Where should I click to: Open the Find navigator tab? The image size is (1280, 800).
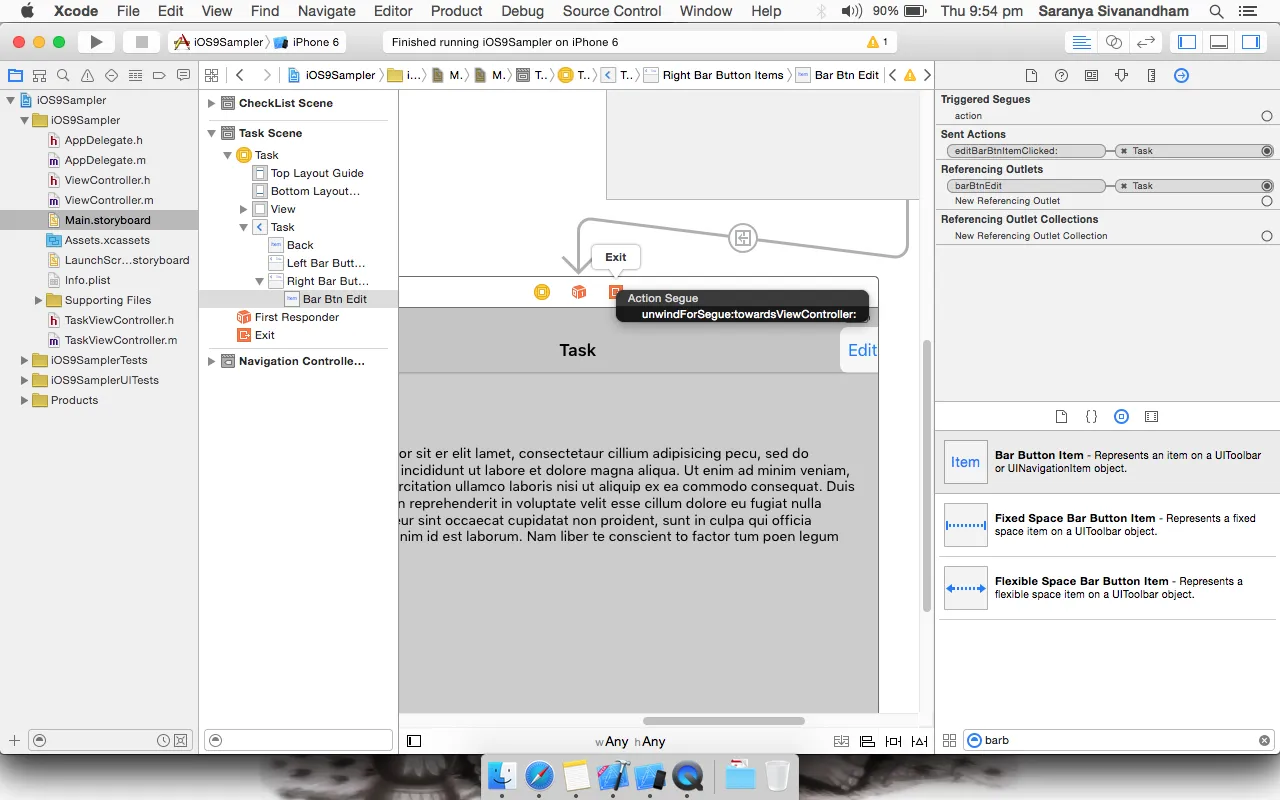[63, 75]
